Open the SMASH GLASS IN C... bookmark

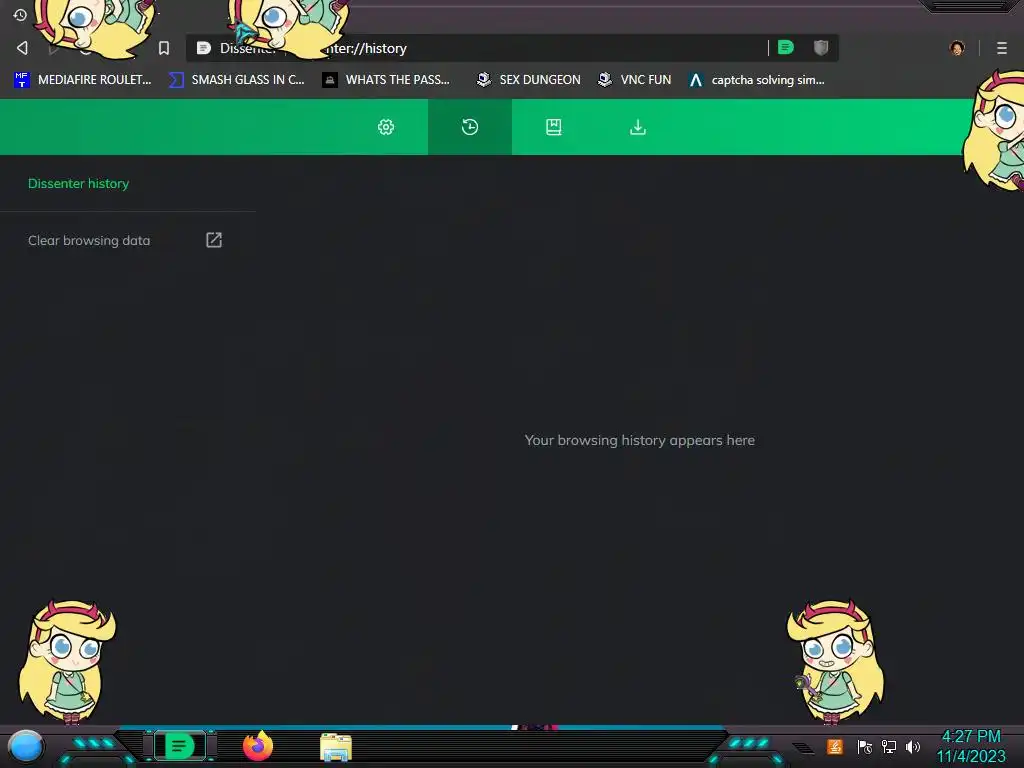pyautogui.click(x=237, y=80)
